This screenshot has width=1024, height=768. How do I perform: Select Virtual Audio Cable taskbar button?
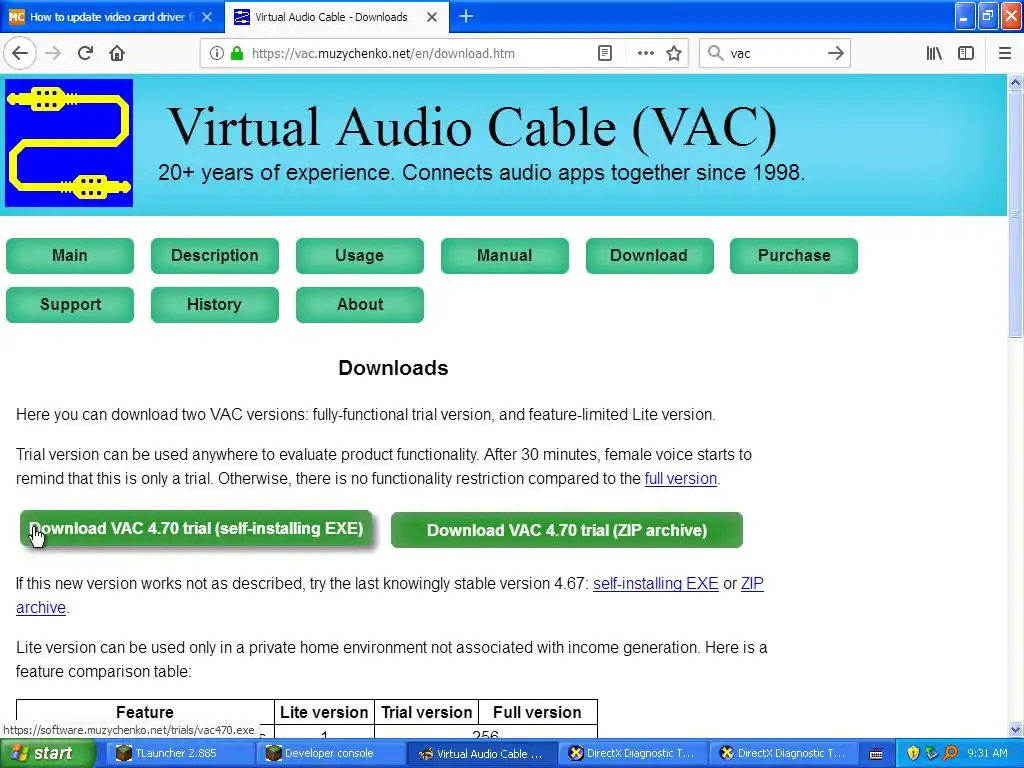(x=482, y=753)
